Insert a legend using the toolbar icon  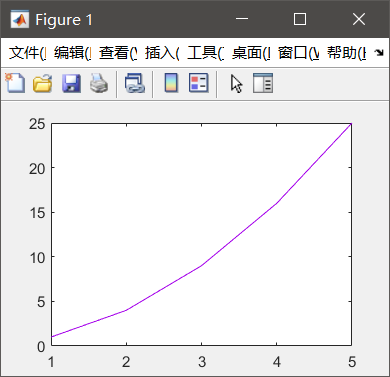click(199, 83)
